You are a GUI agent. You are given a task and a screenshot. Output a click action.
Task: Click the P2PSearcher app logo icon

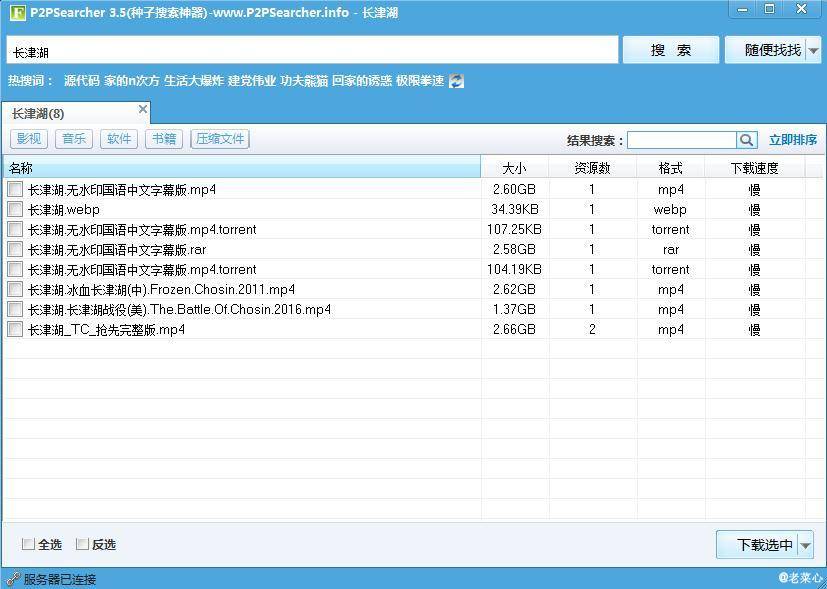point(17,12)
